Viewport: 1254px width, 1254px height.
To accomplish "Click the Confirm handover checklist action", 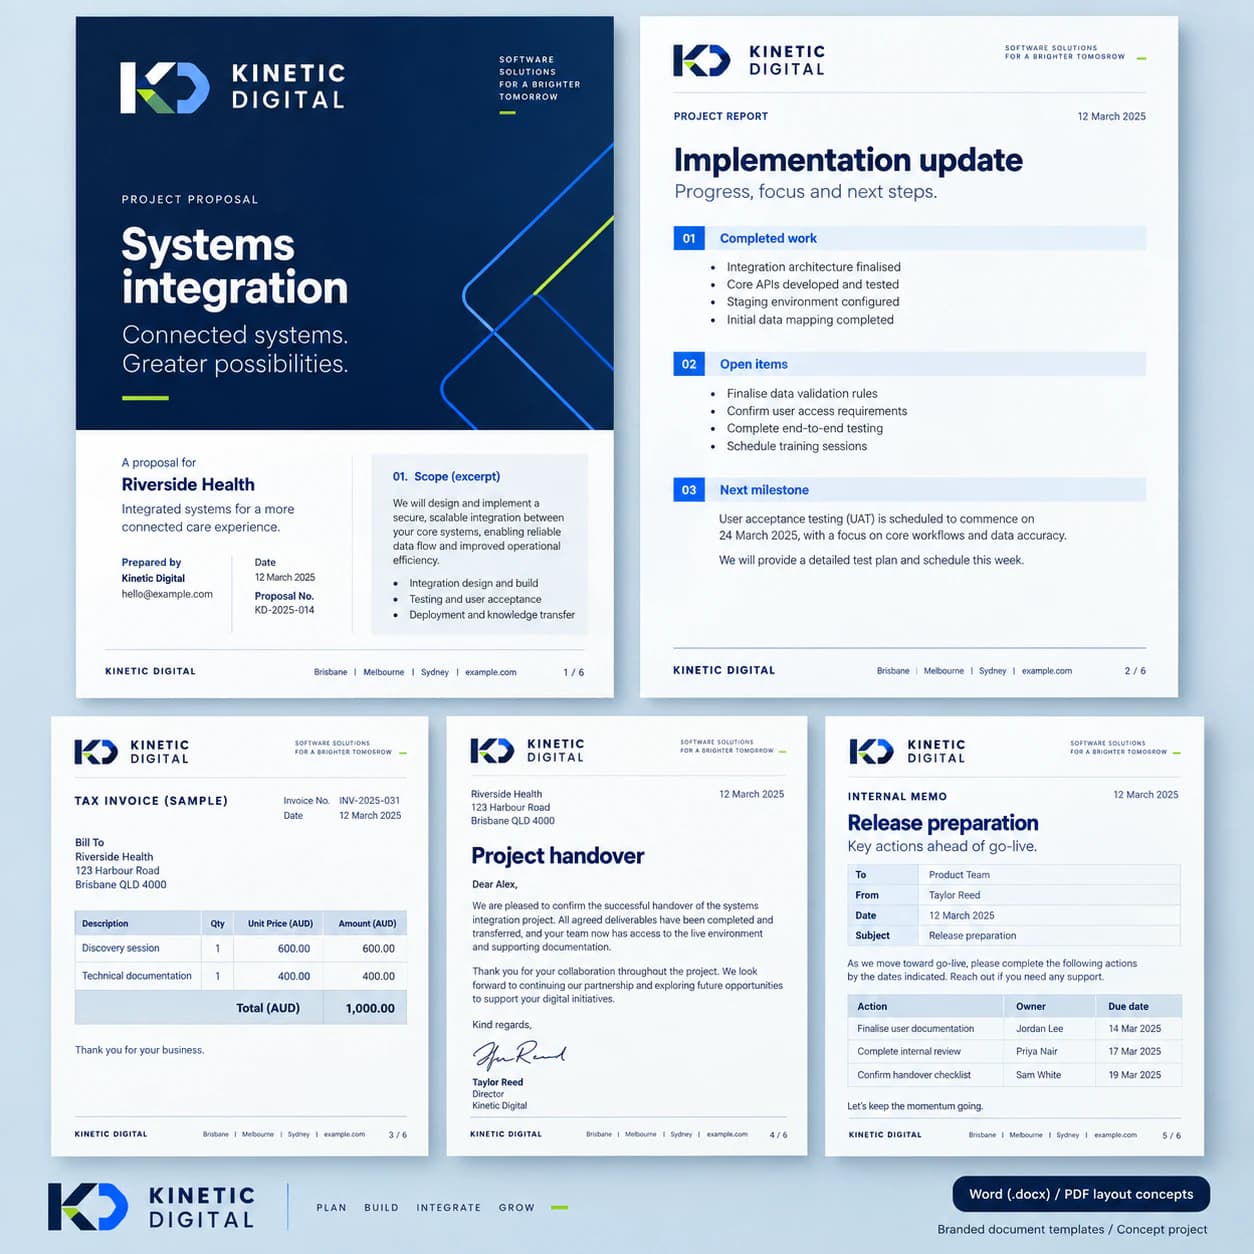I will [x=913, y=1076].
